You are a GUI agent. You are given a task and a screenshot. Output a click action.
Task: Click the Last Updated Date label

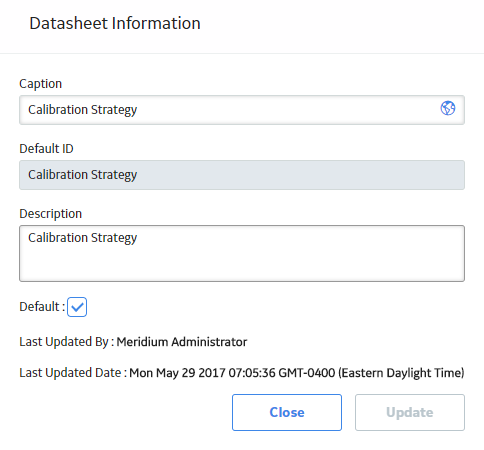click(x=73, y=373)
